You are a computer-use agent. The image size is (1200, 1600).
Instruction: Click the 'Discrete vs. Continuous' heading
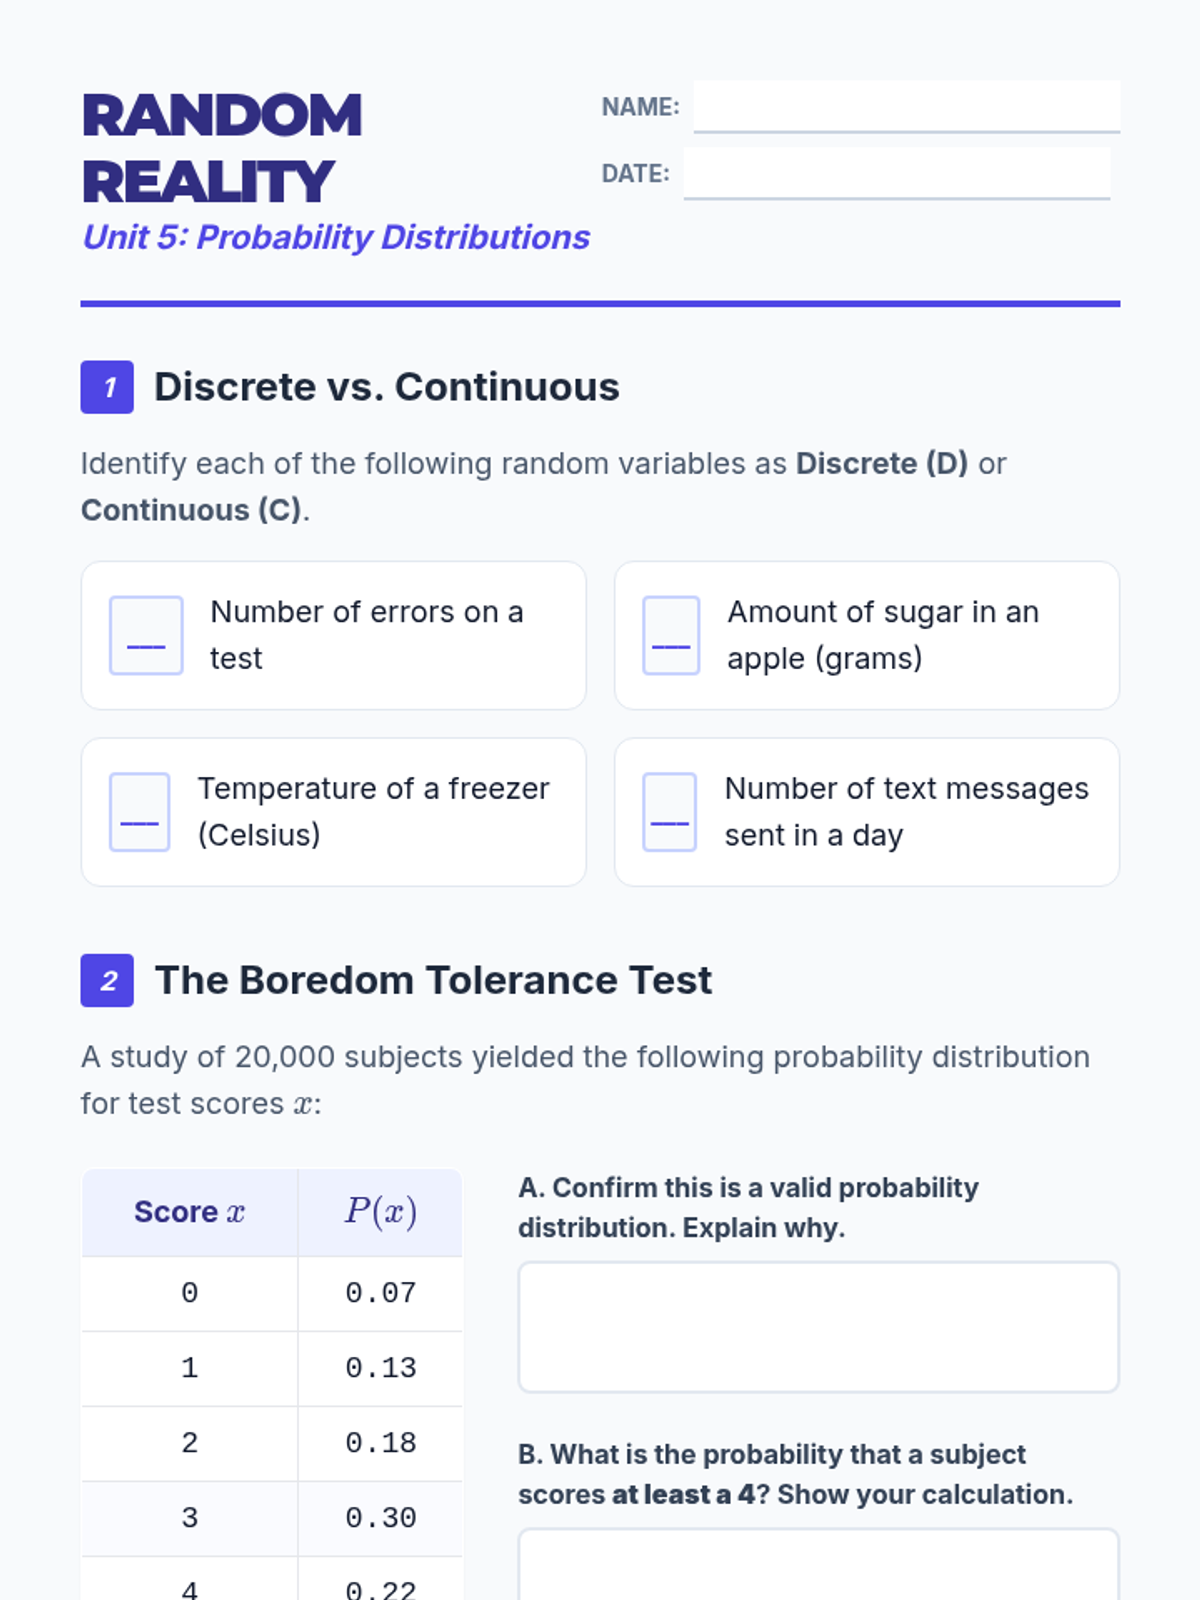[x=386, y=387]
